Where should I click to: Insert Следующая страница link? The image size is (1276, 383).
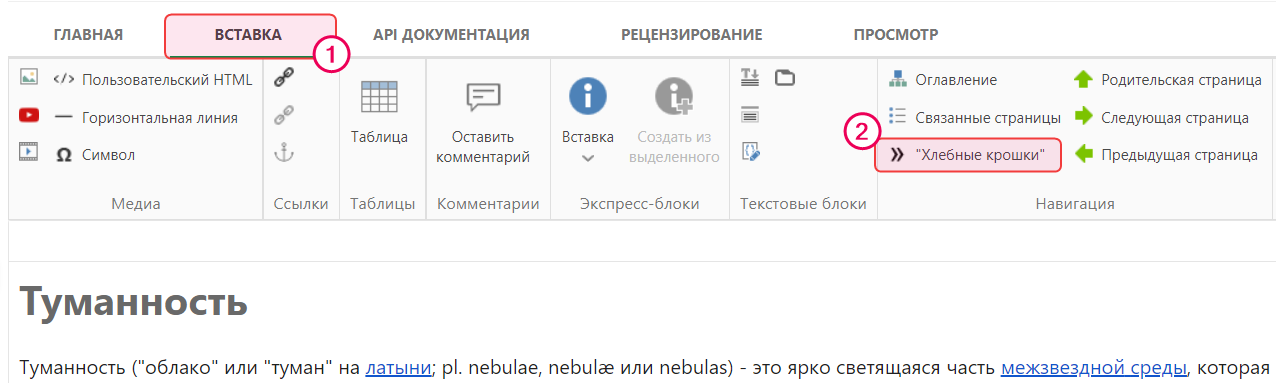pos(1162,117)
